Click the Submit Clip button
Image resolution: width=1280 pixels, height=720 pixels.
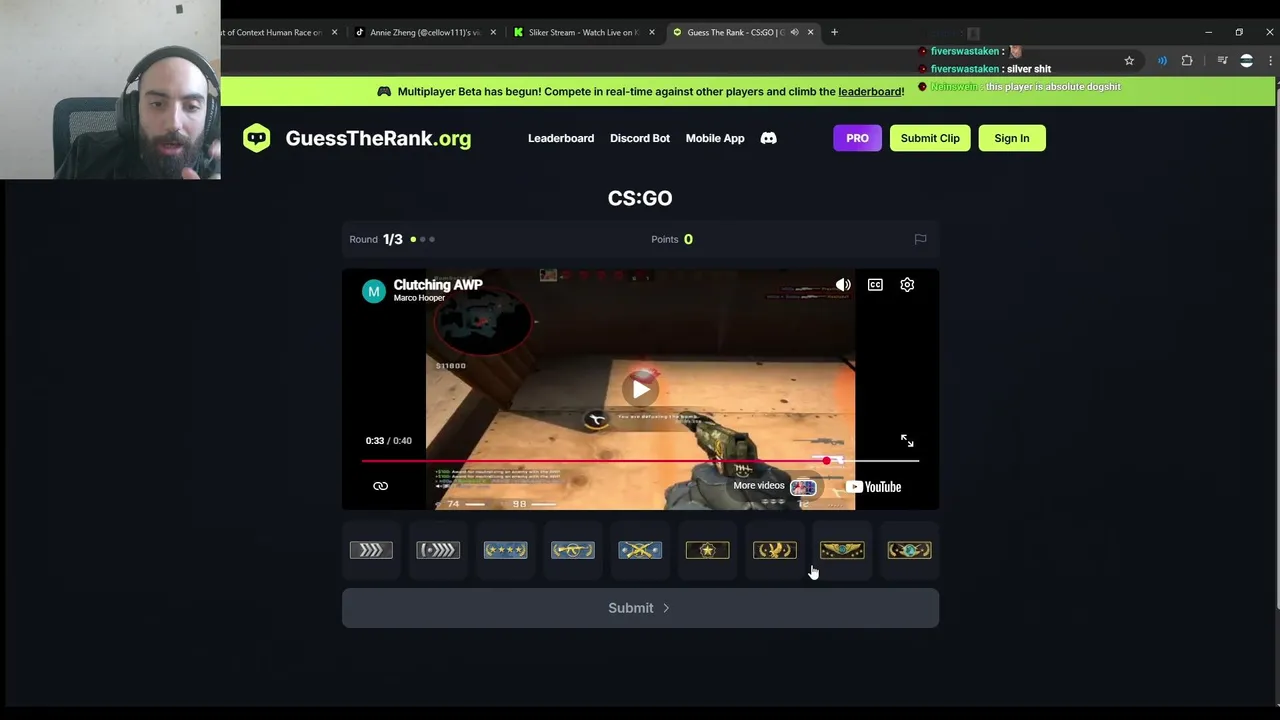tap(930, 138)
